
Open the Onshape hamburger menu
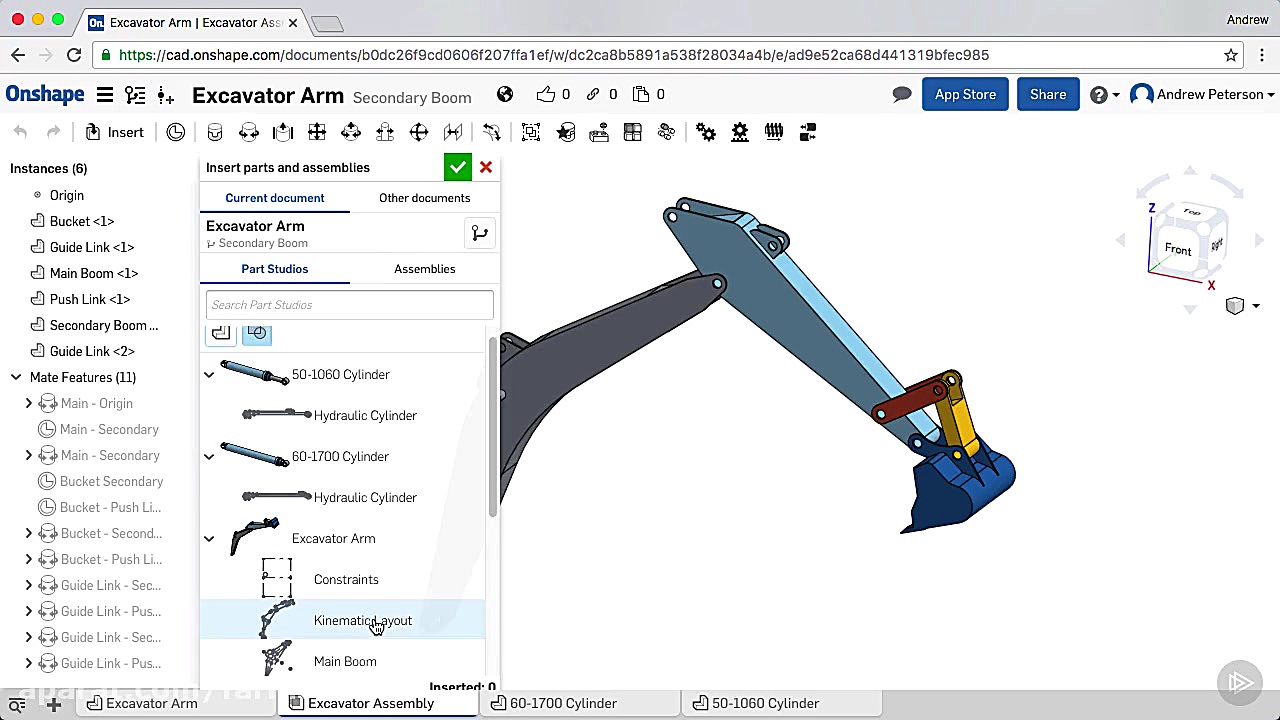[104, 94]
